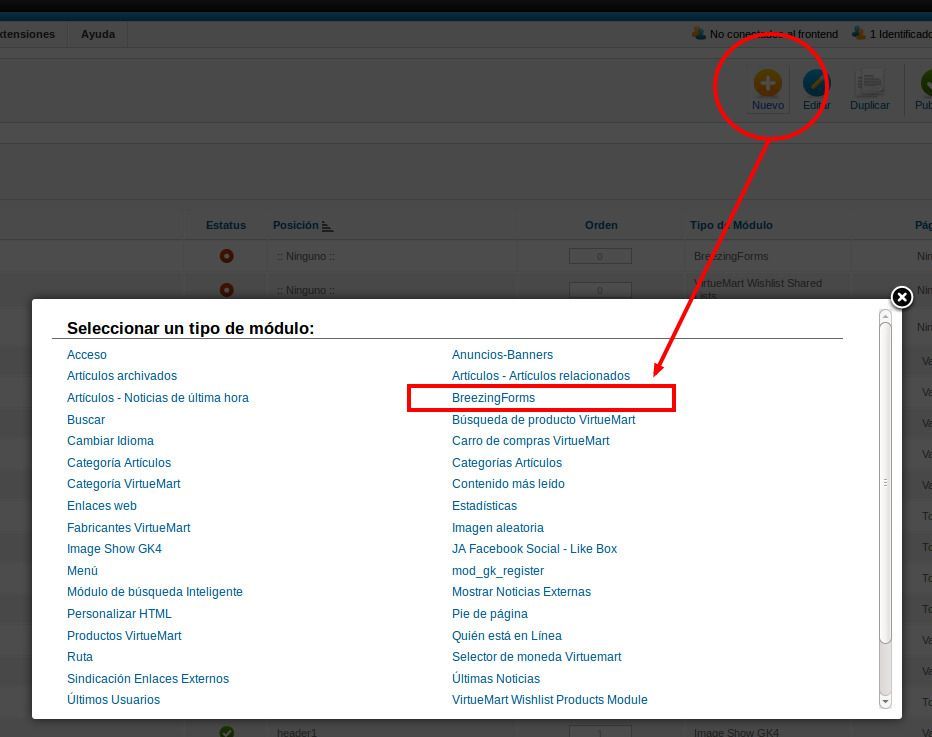Select Contenido más leído module
The image size is (932, 737).
[508, 484]
